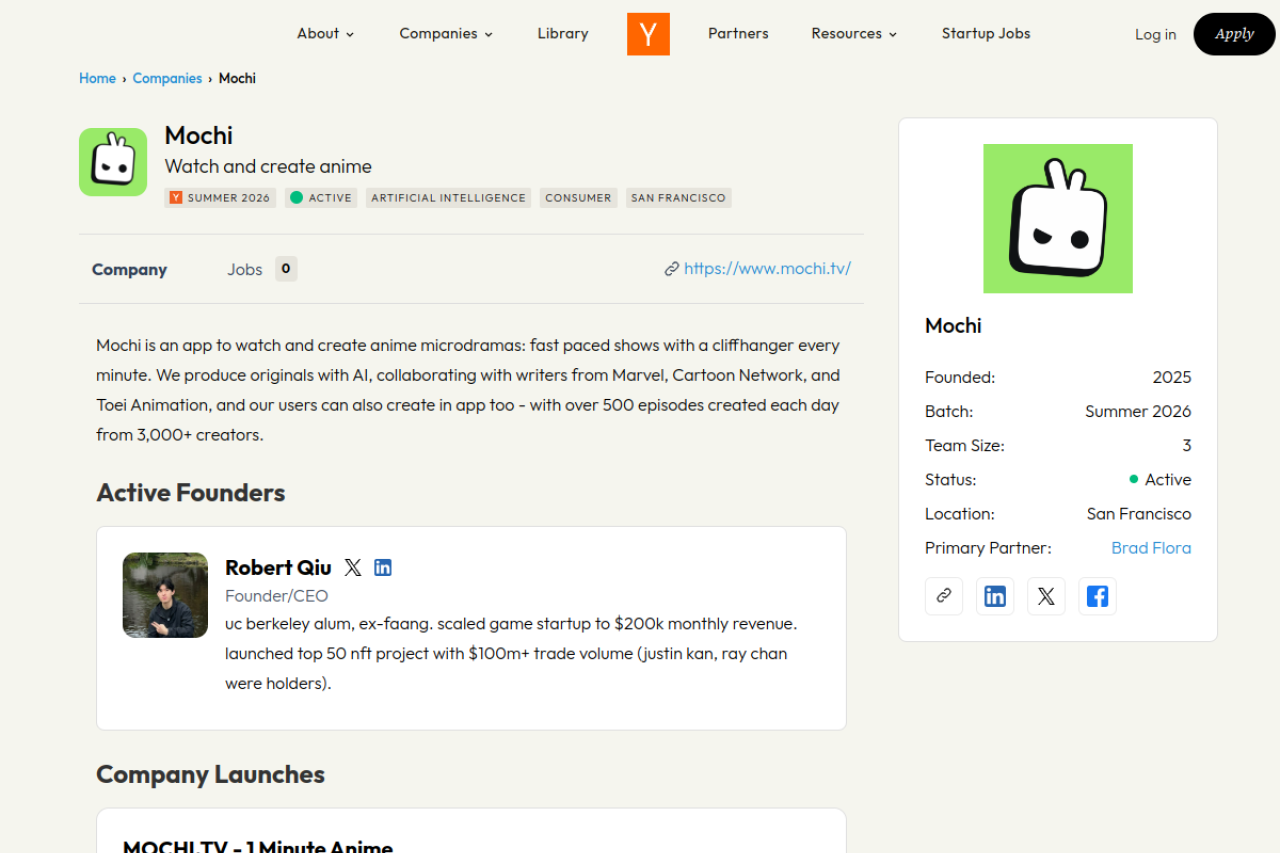The image size is (1280, 853).
Task: Open Brad Flora partner link
Action: pos(1151,548)
